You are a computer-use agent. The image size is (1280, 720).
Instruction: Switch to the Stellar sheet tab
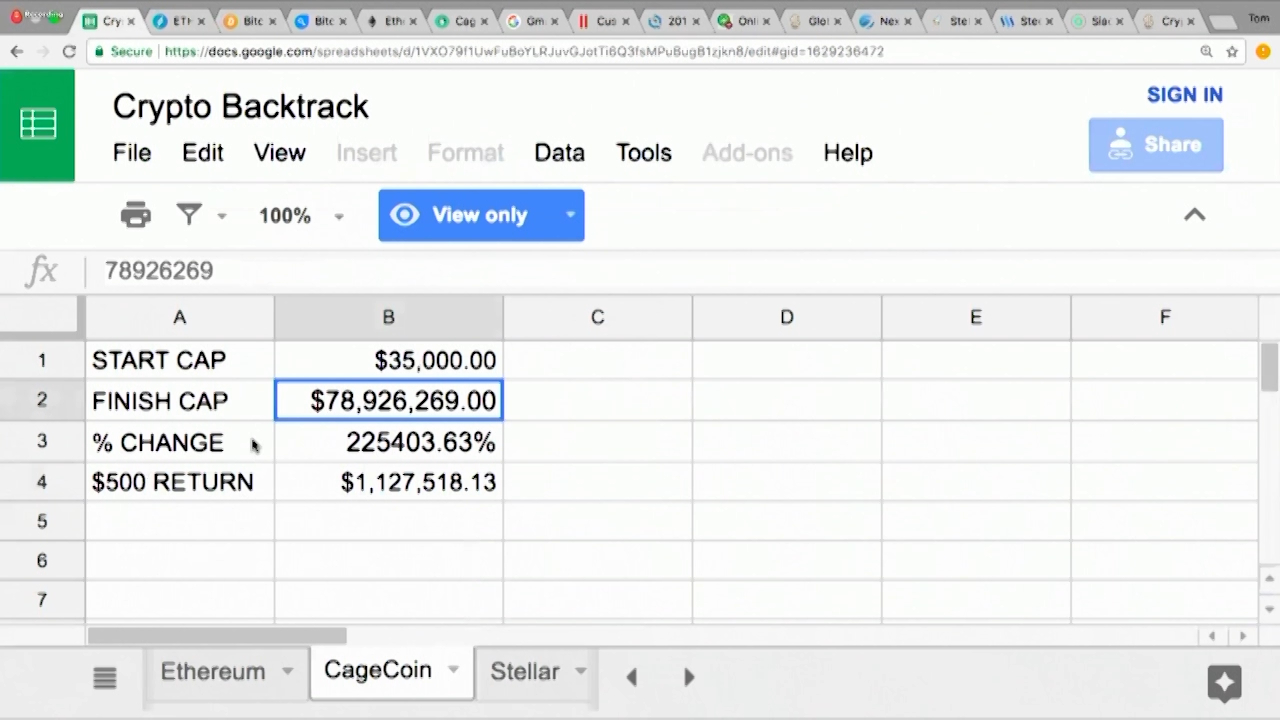pyautogui.click(x=524, y=672)
